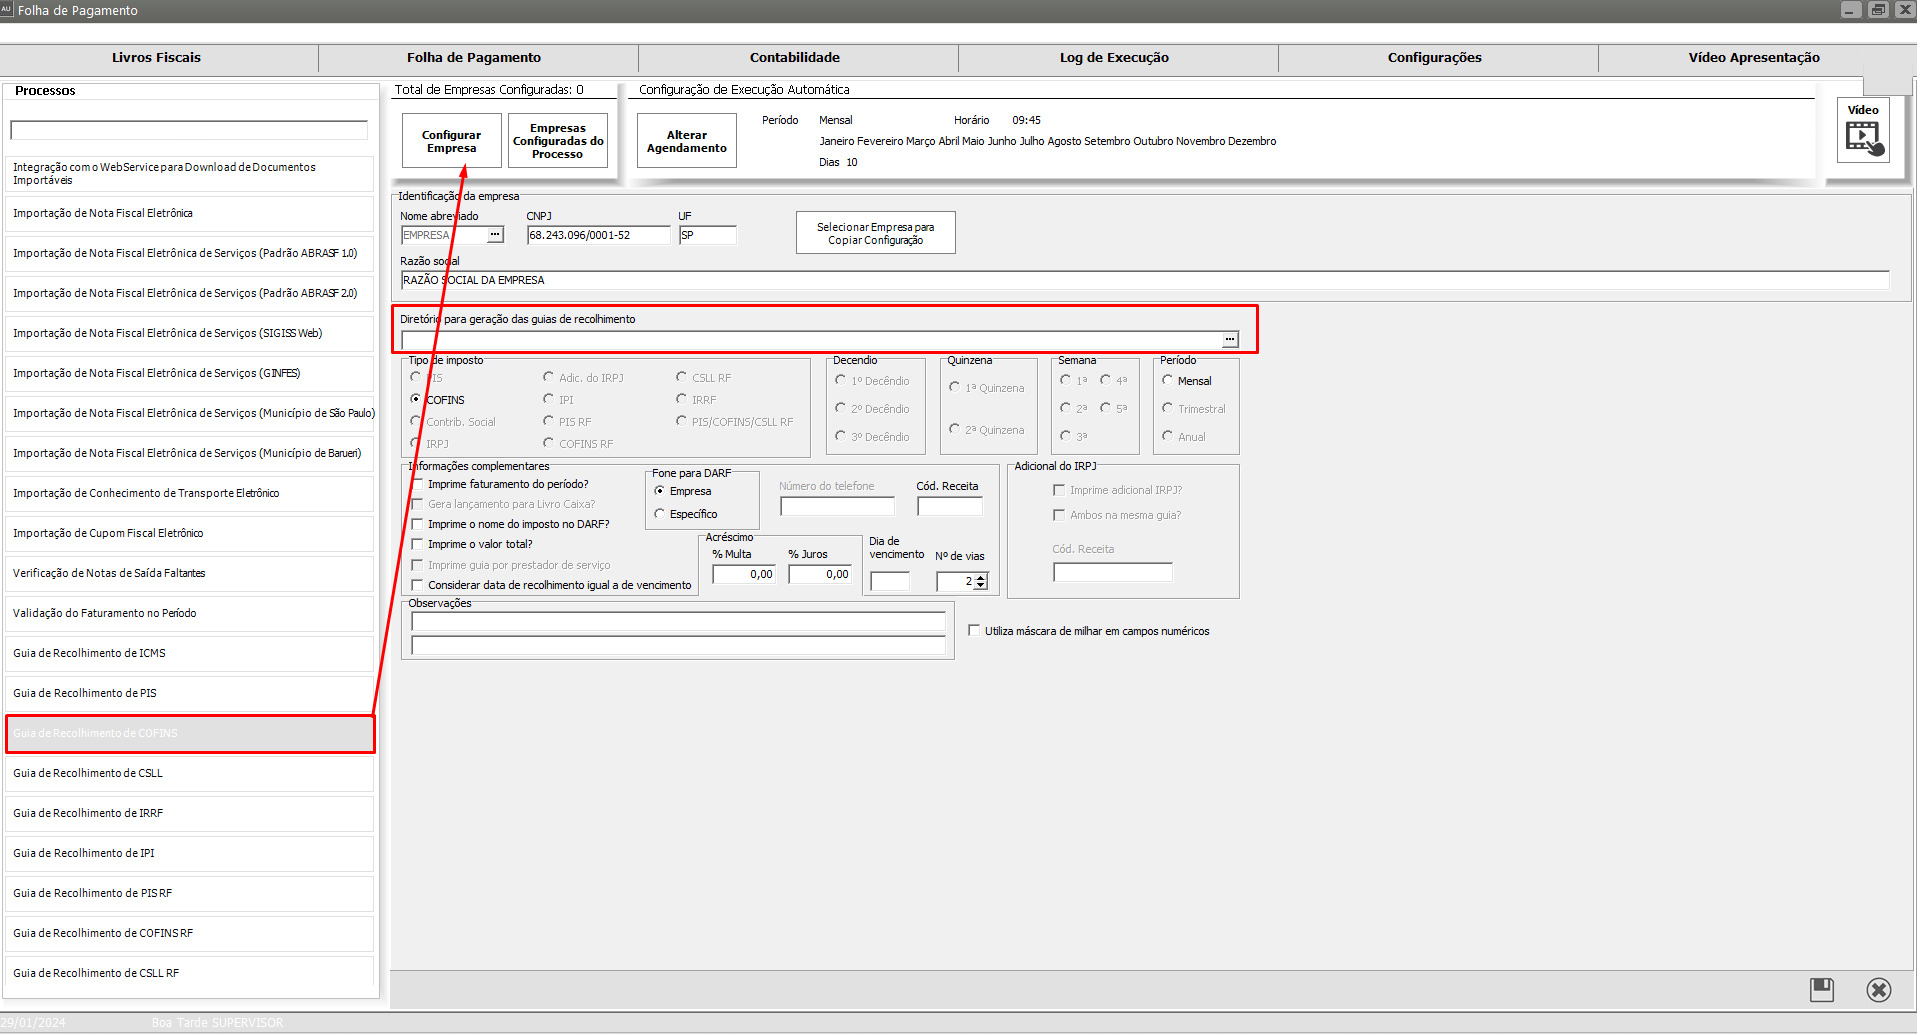Click the directory path field for guias
The width and height of the screenshot is (1917, 1034).
click(811, 340)
